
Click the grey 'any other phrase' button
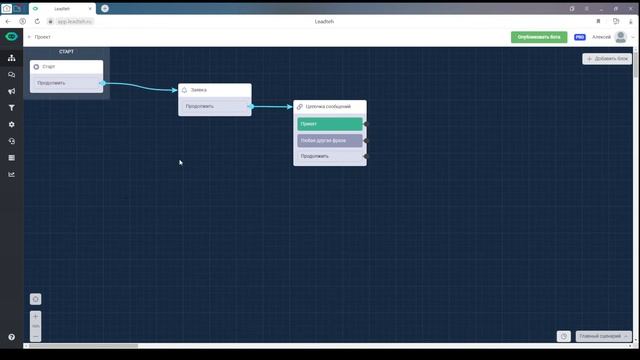pos(330,140)
